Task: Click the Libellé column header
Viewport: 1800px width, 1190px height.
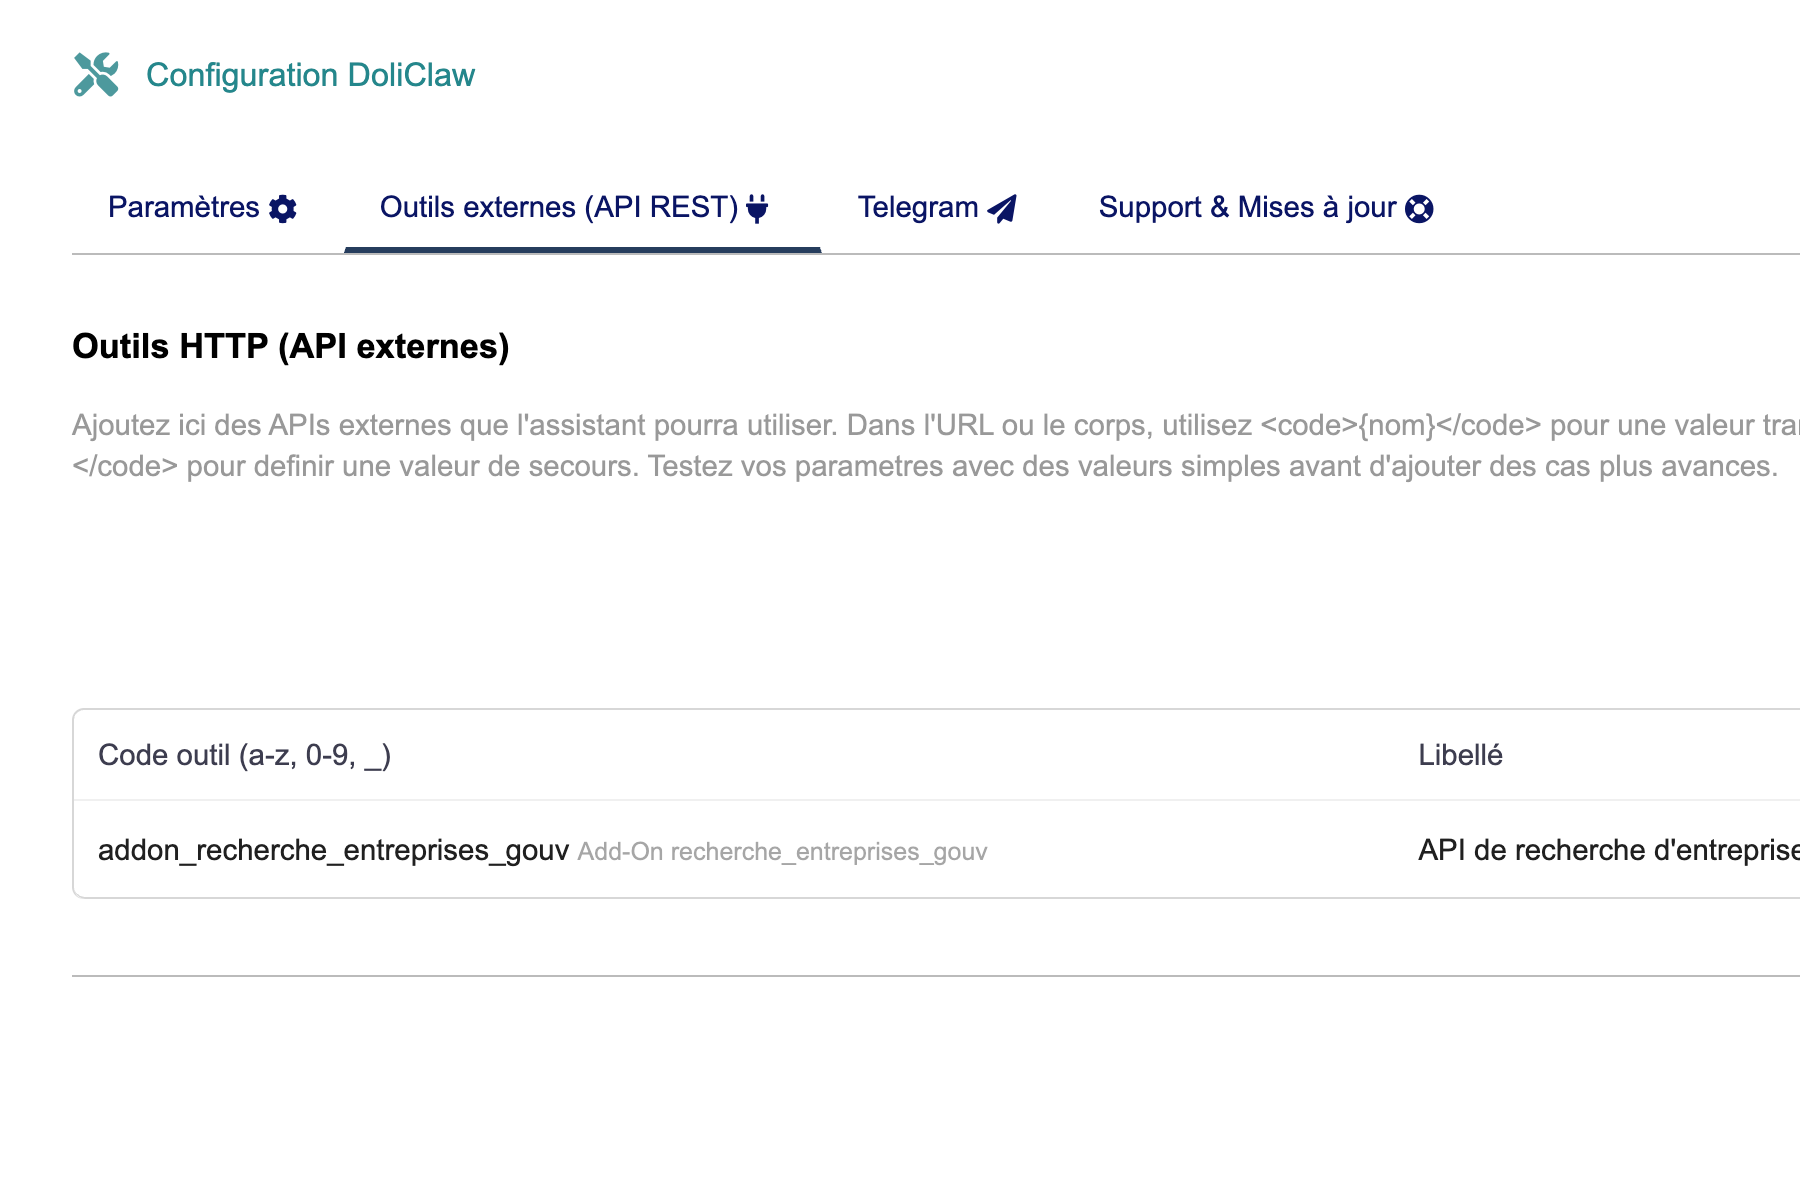Action: [x=1460, y=755]
